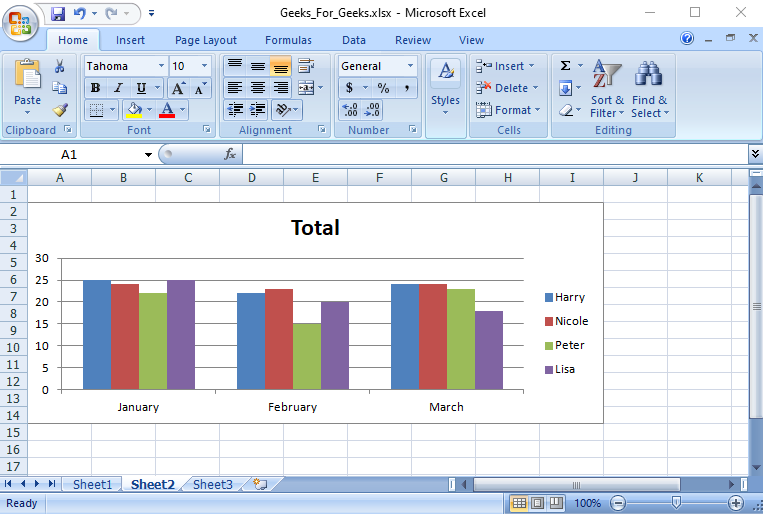Toggle Underline formatting

[x=141, y=88]
